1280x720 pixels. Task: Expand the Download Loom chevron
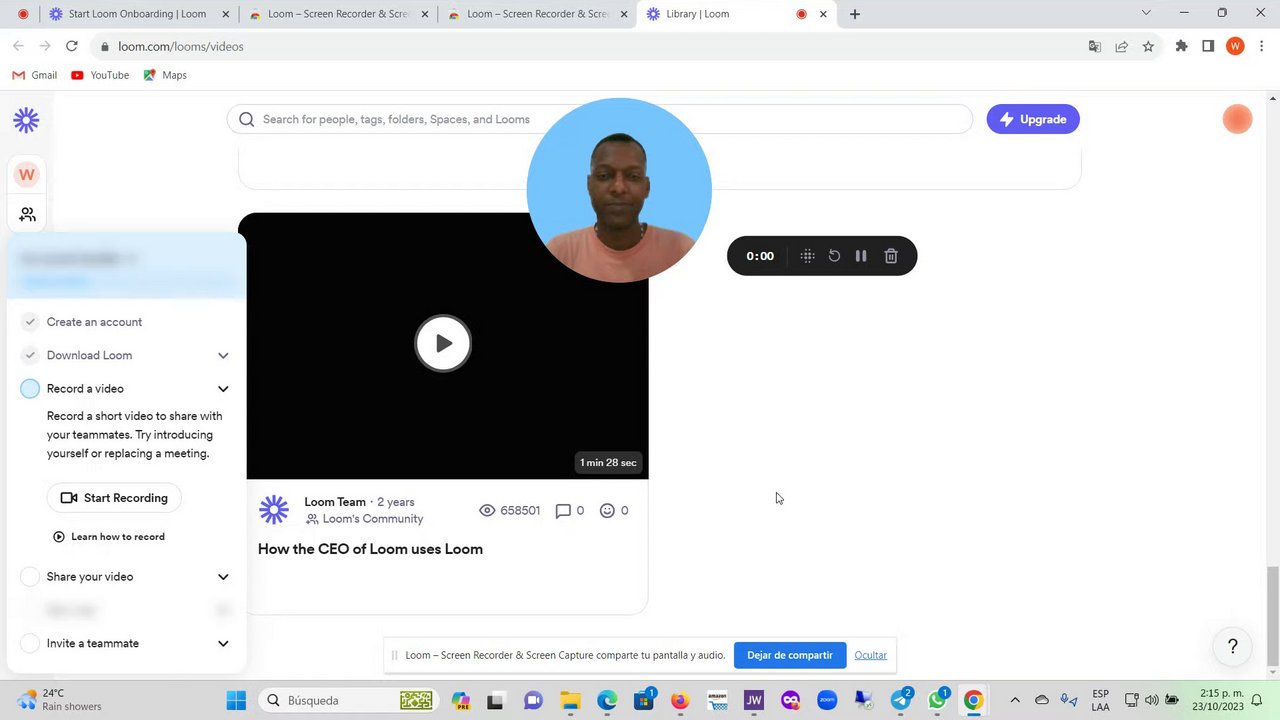pyautogui.click(x=223, y=355)
